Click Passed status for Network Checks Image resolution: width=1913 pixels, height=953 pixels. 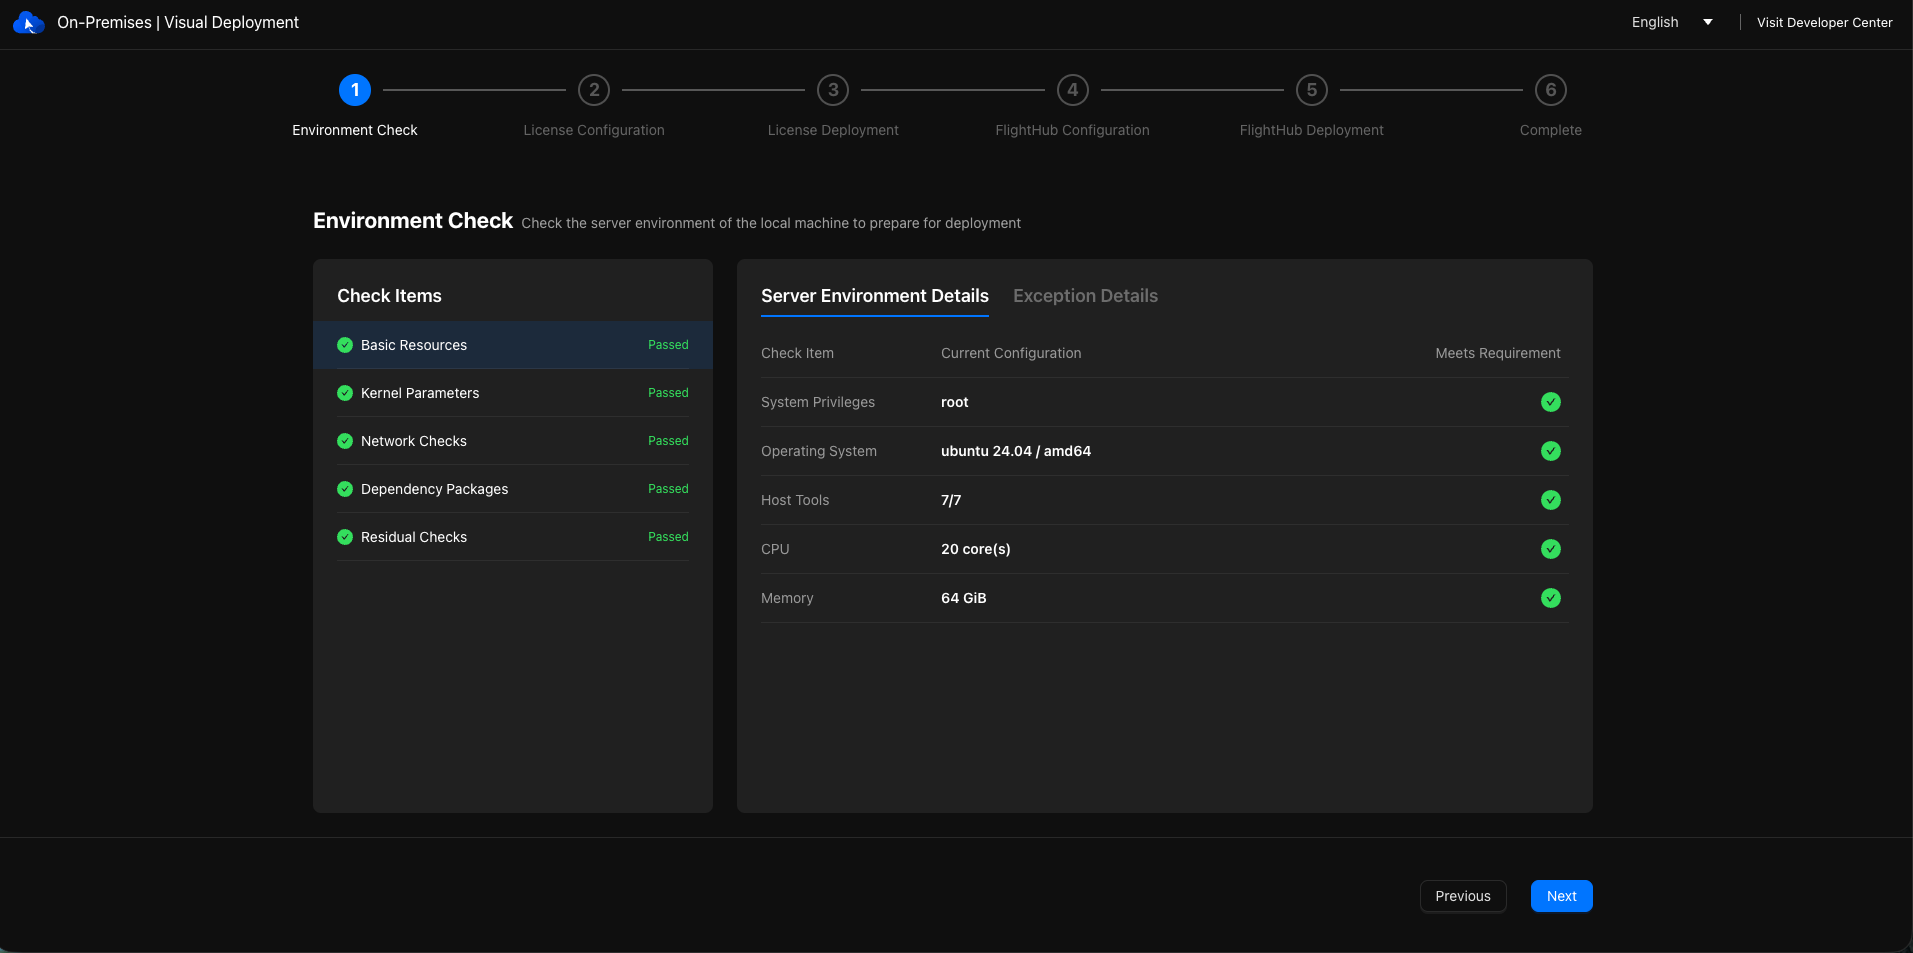click(x=668, y=441)
